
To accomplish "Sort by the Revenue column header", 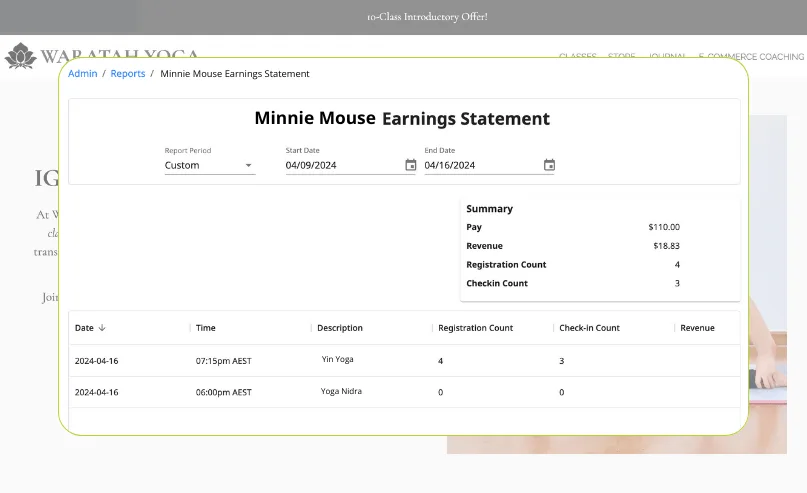I will (697, 328).
